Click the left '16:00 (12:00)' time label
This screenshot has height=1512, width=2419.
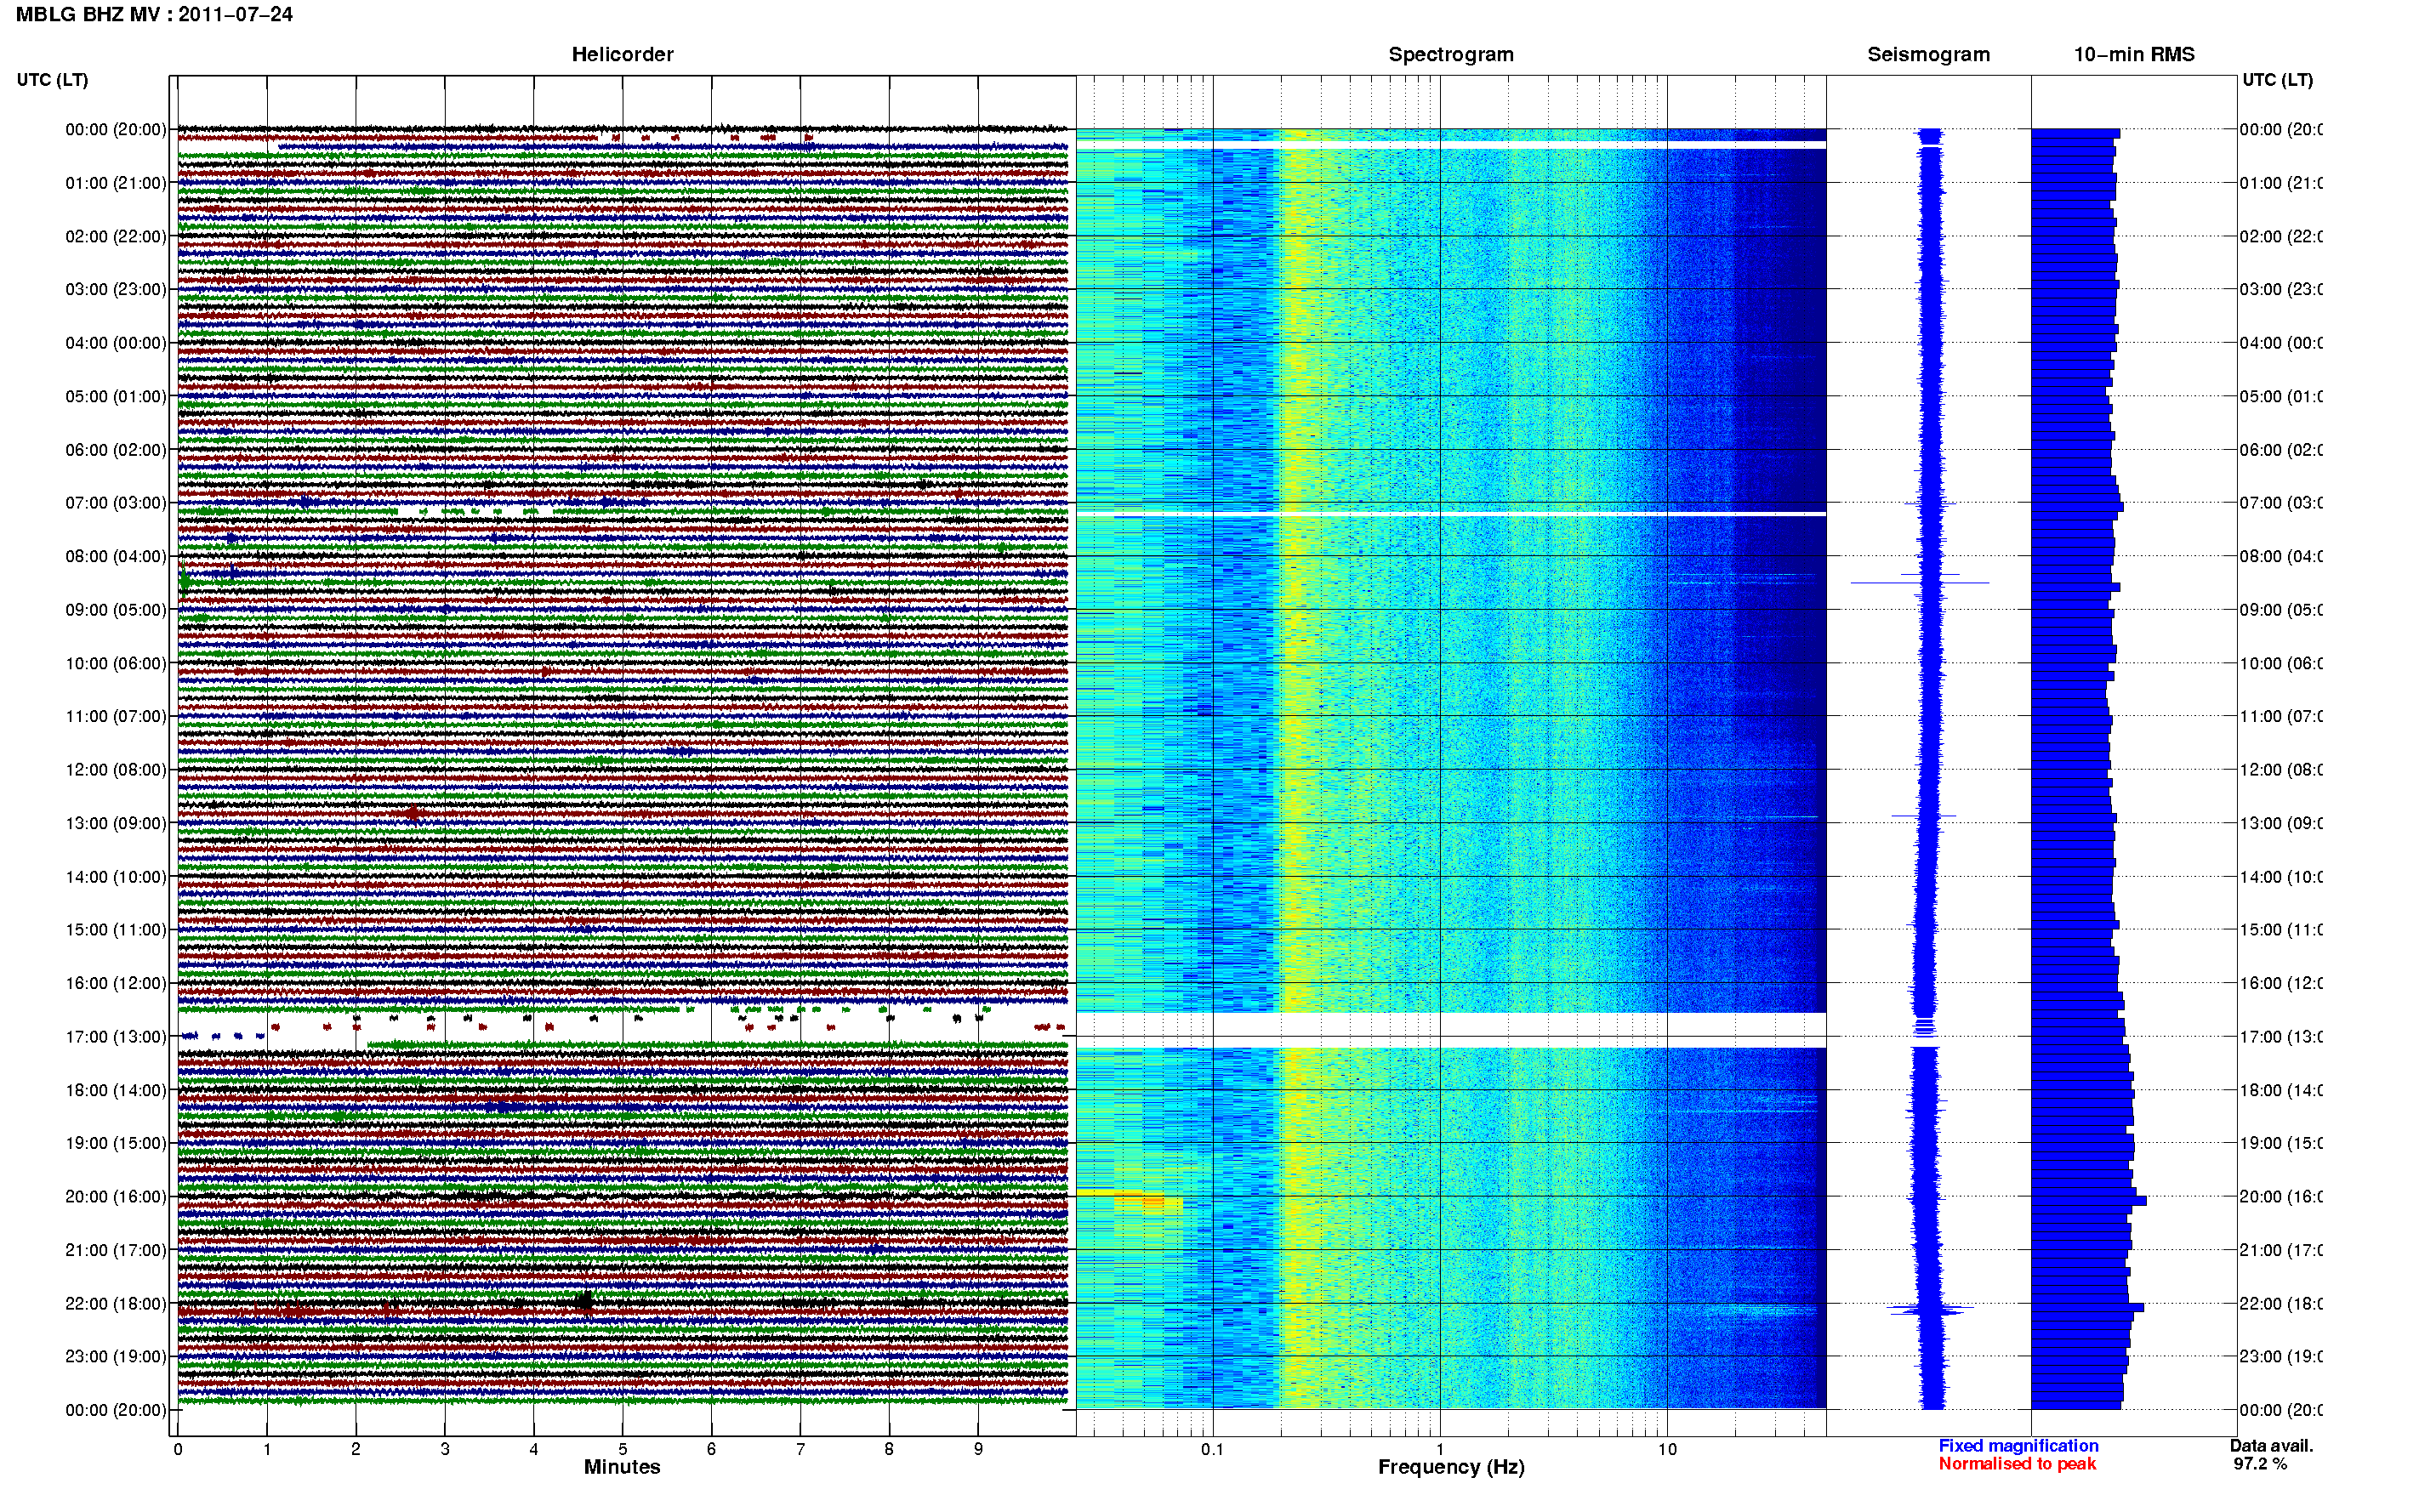[116, 983]
